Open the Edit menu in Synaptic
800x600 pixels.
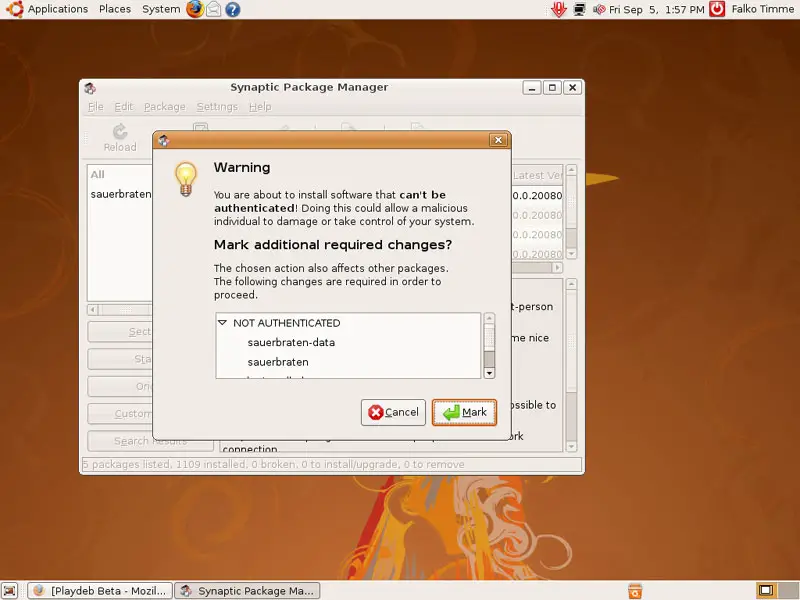click(123, 107)
